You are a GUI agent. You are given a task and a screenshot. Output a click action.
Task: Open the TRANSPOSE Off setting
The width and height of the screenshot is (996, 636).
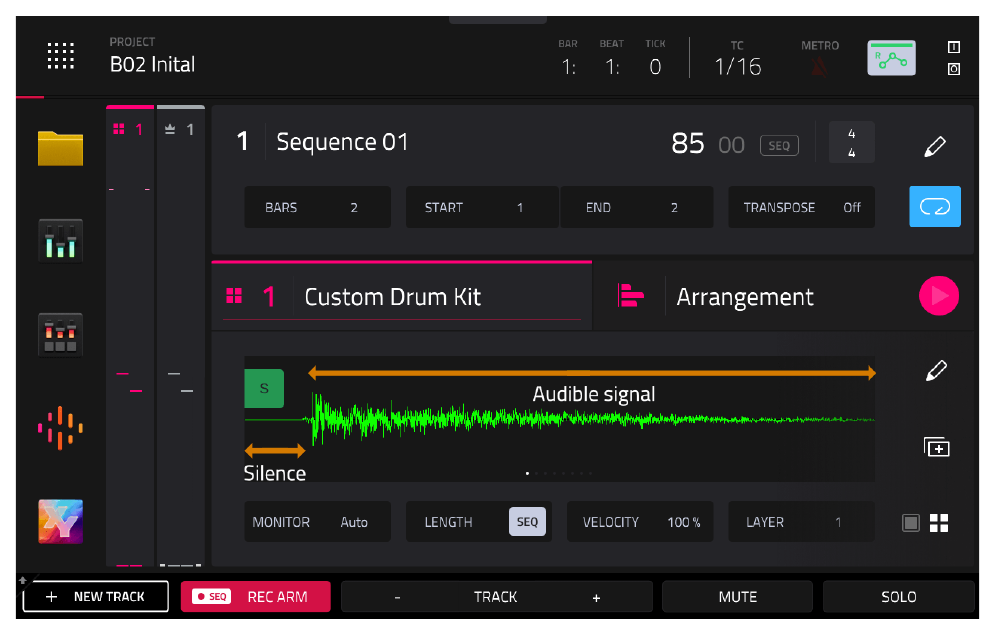(x=802, y=207)
